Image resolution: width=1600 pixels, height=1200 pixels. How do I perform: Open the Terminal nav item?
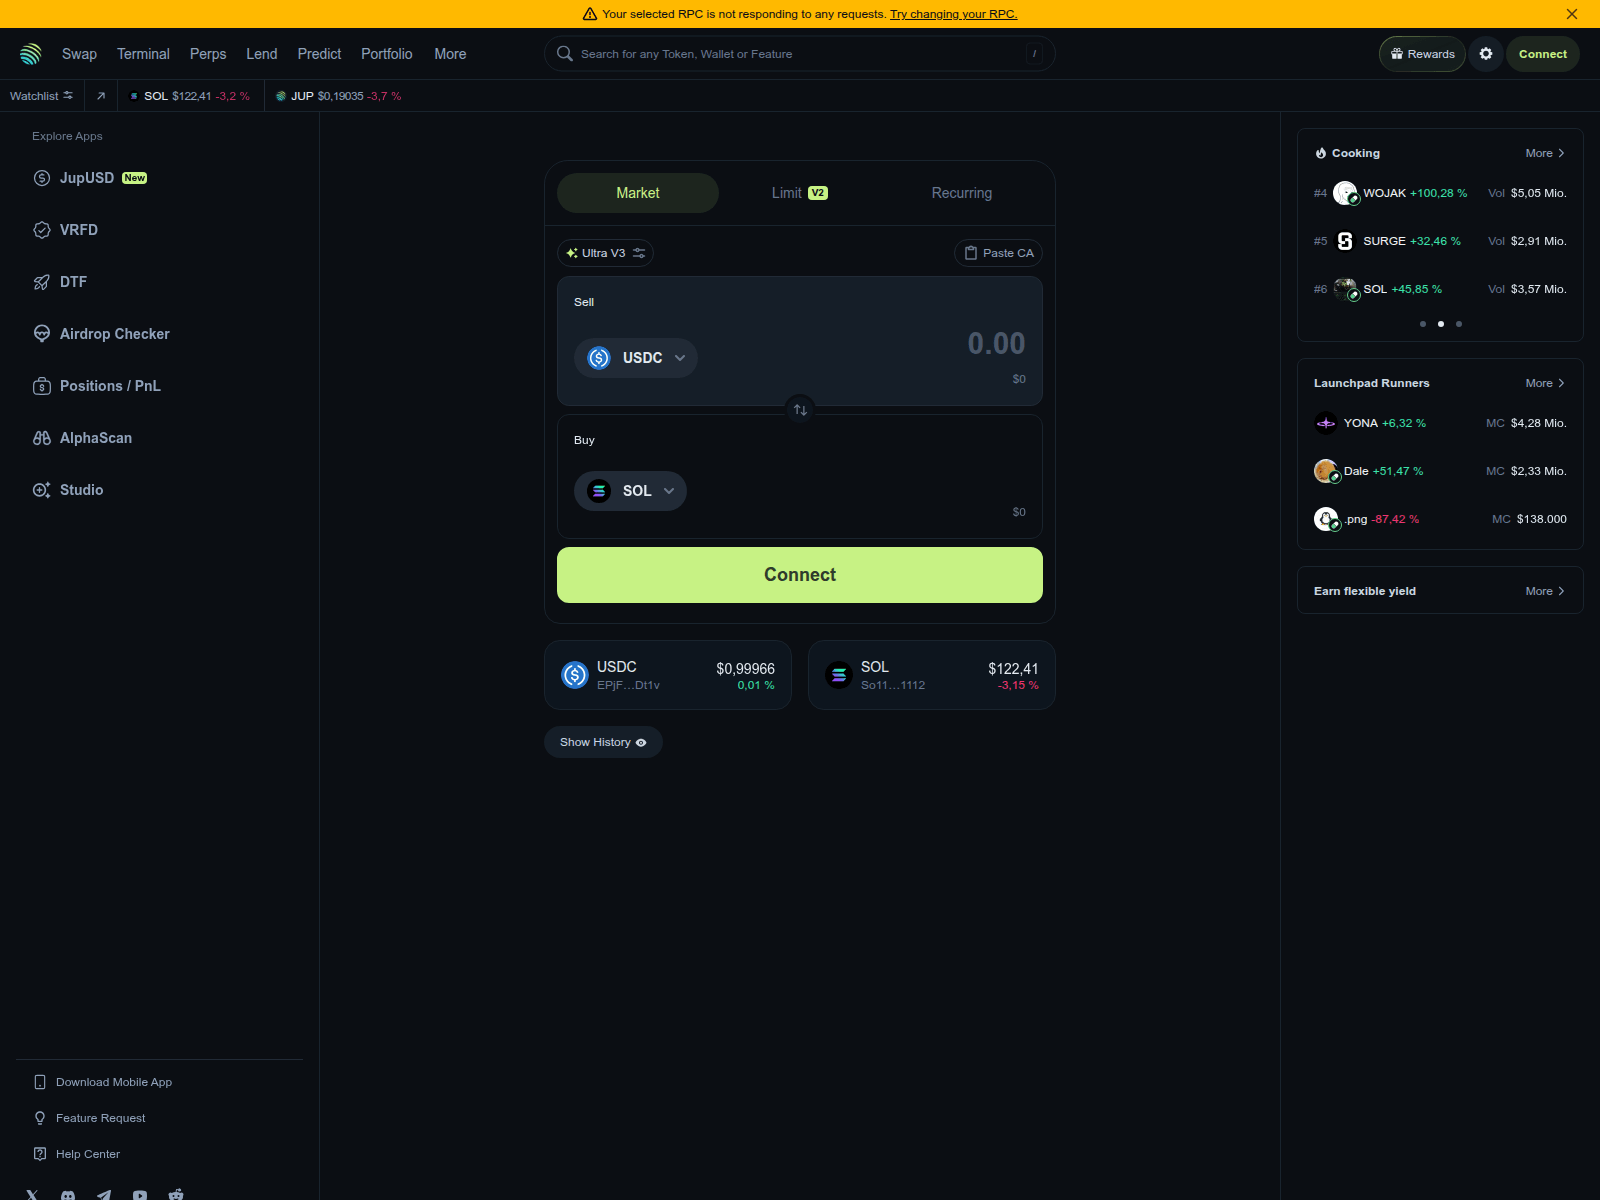(143, 54)
